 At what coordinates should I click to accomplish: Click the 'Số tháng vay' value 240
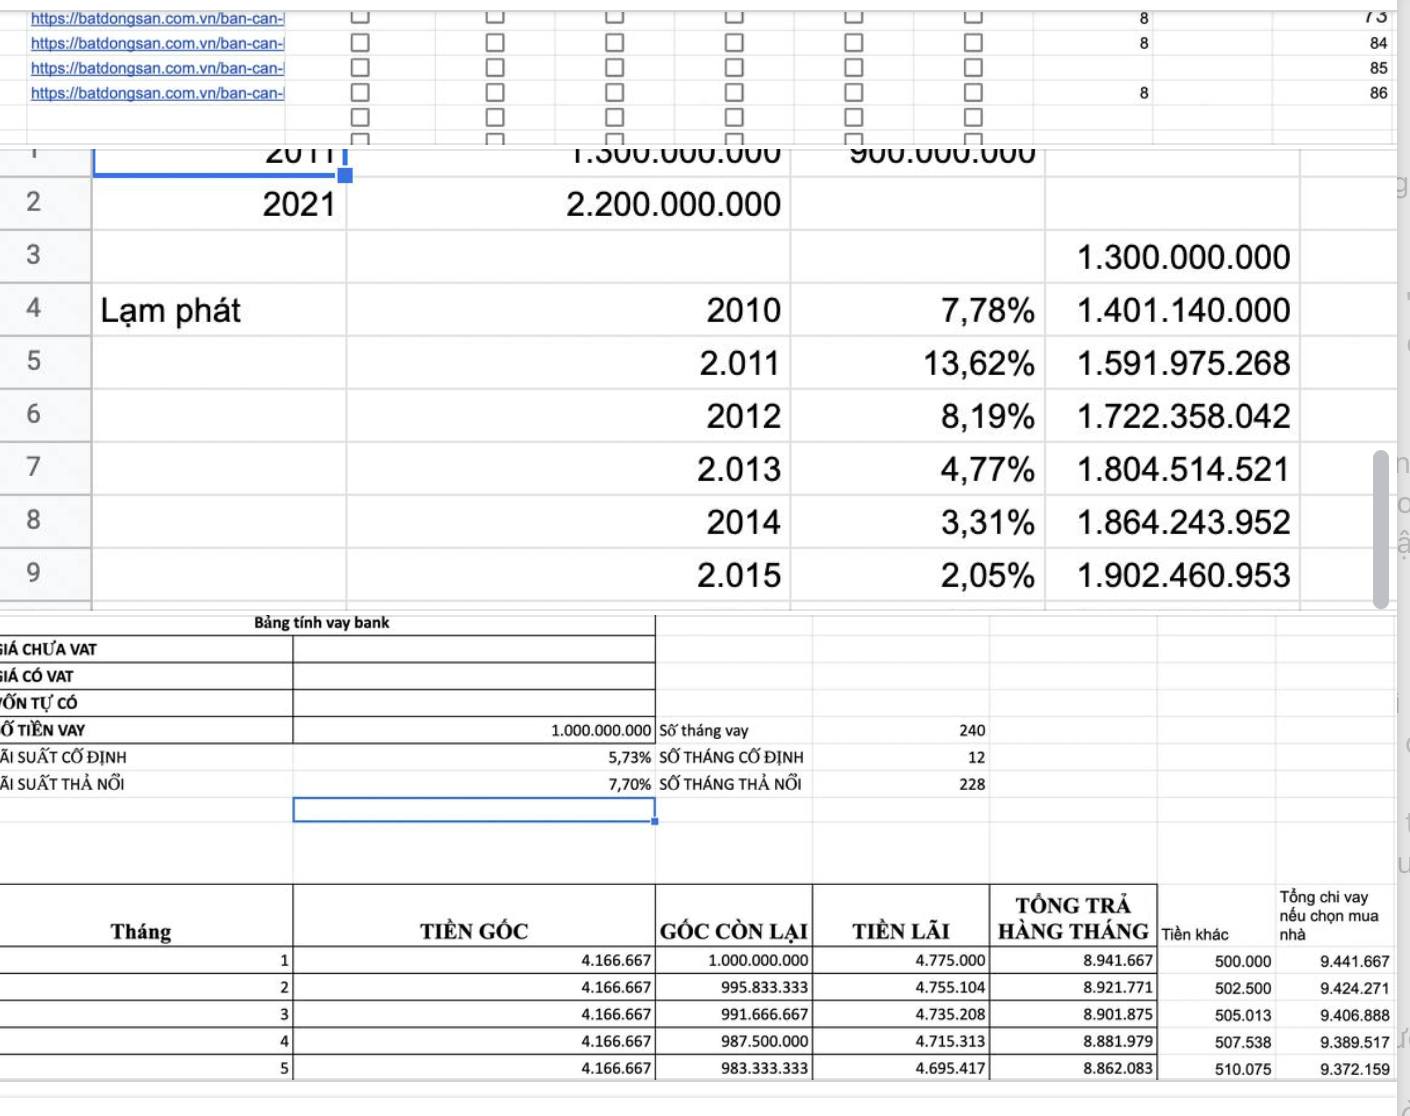901,730
